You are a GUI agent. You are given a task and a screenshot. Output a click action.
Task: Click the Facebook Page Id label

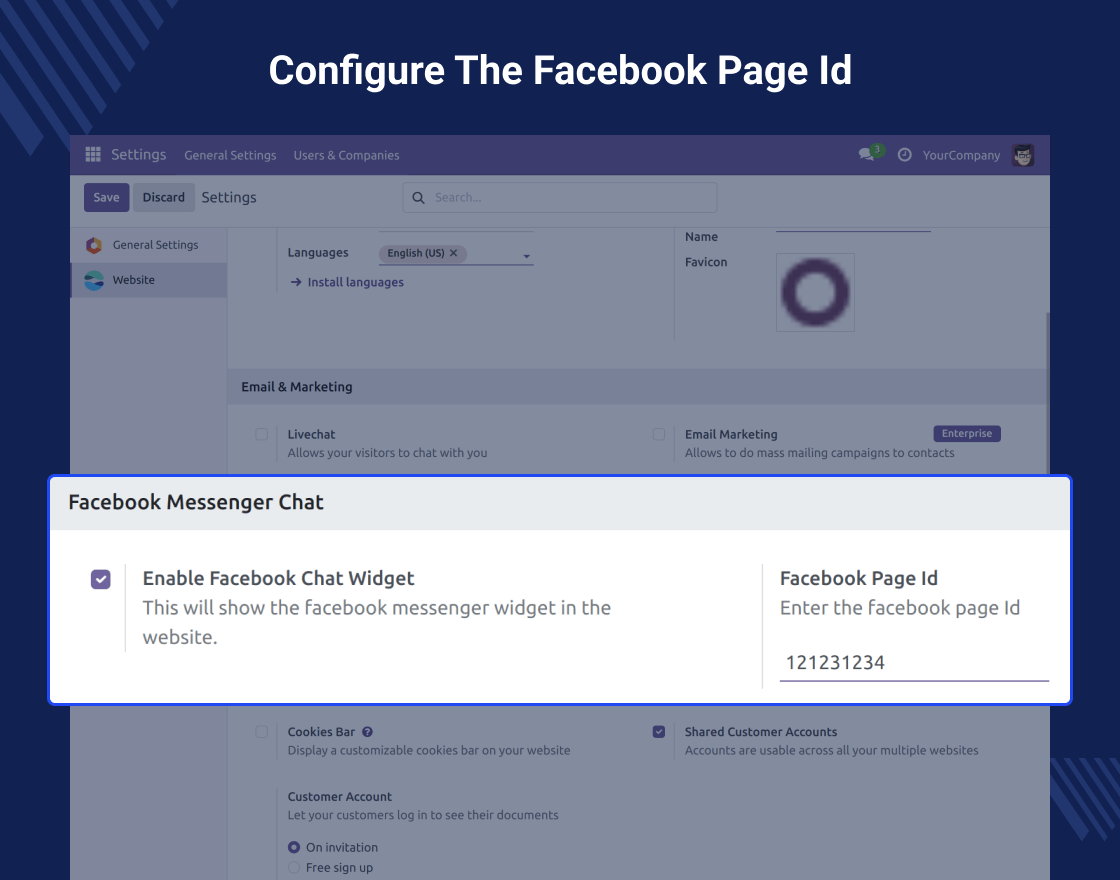[x=859, y=579]
